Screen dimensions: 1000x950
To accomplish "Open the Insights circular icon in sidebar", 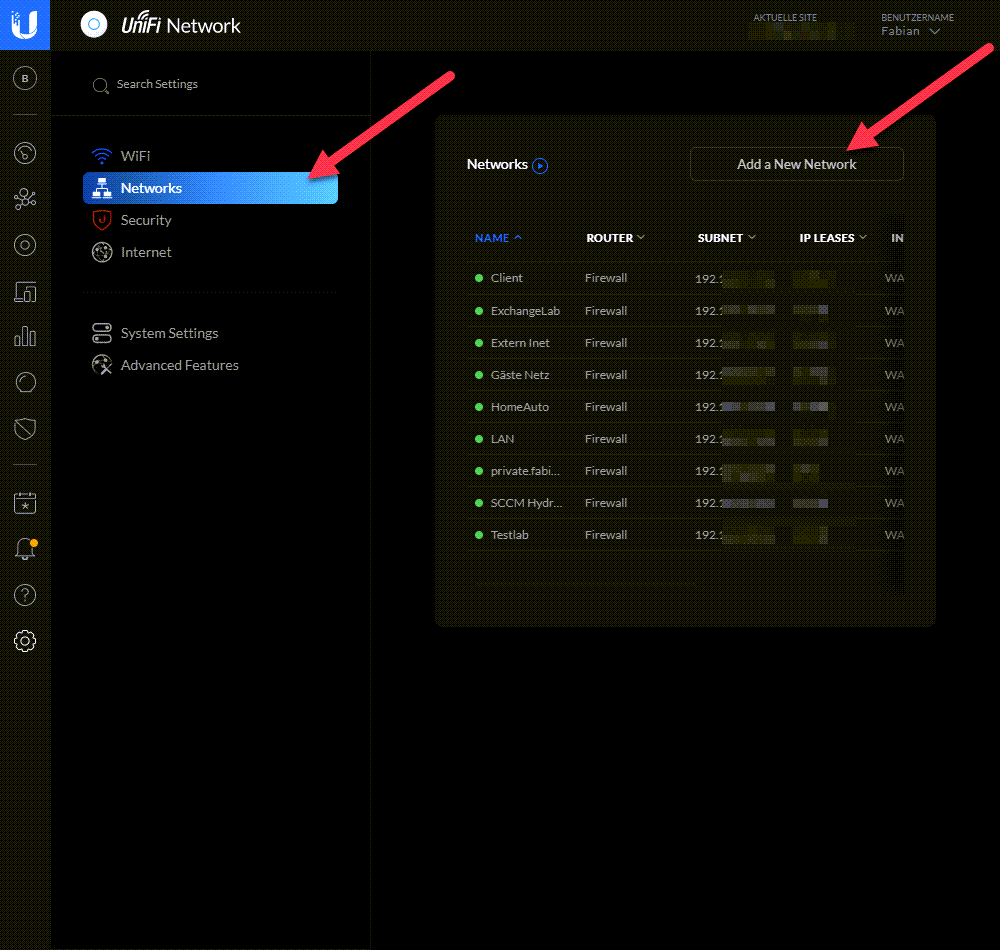I will point(25,383).
